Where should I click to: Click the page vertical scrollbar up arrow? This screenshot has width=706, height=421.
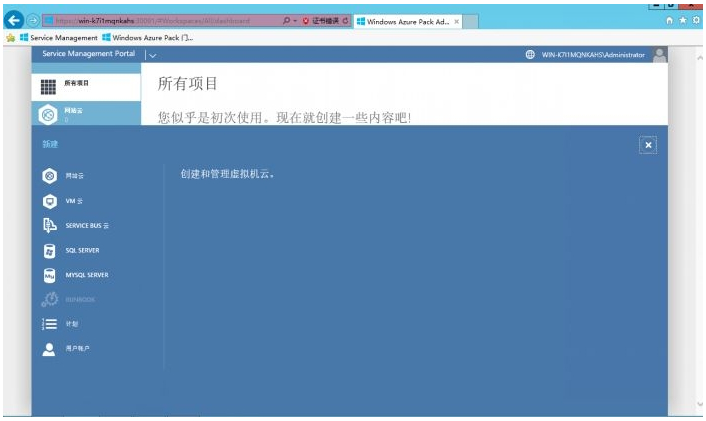pyautogui.click(x=700, y=58)
